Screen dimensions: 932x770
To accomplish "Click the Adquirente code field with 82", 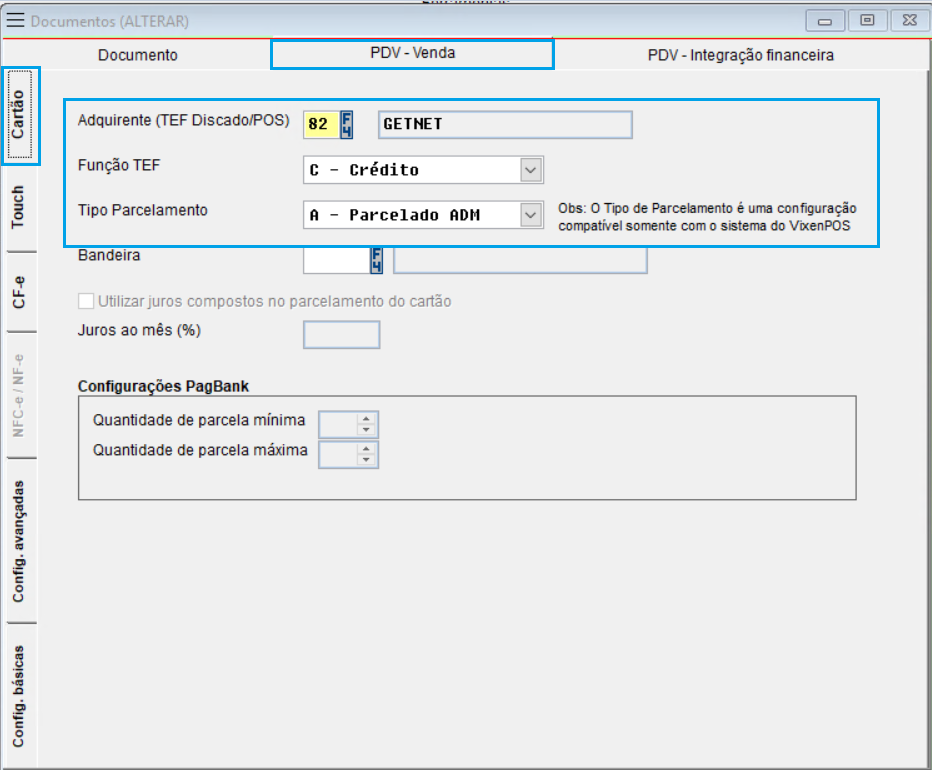I will point(320,124).
